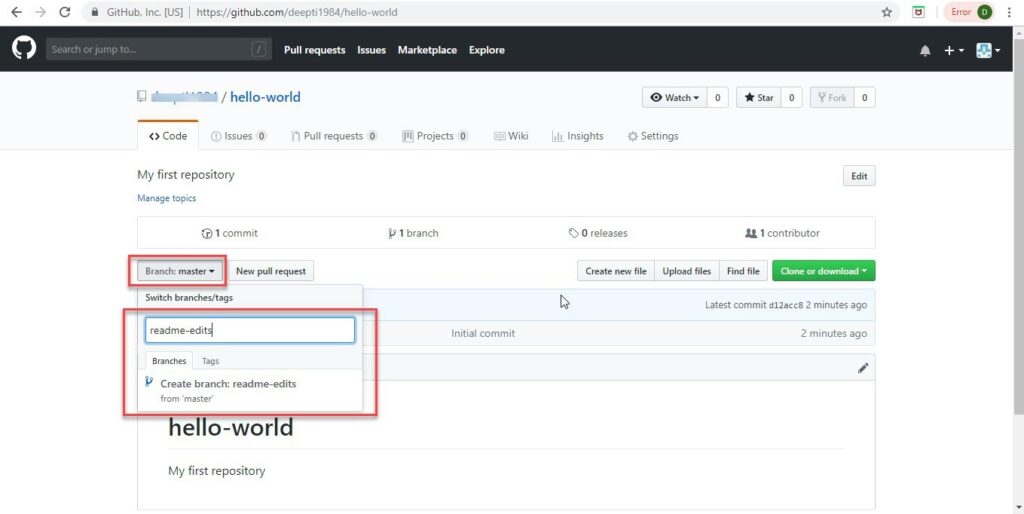This screenshot has height=514, width=1024.
Task: Click the browser extension shield icon
Action: (918, 12)
